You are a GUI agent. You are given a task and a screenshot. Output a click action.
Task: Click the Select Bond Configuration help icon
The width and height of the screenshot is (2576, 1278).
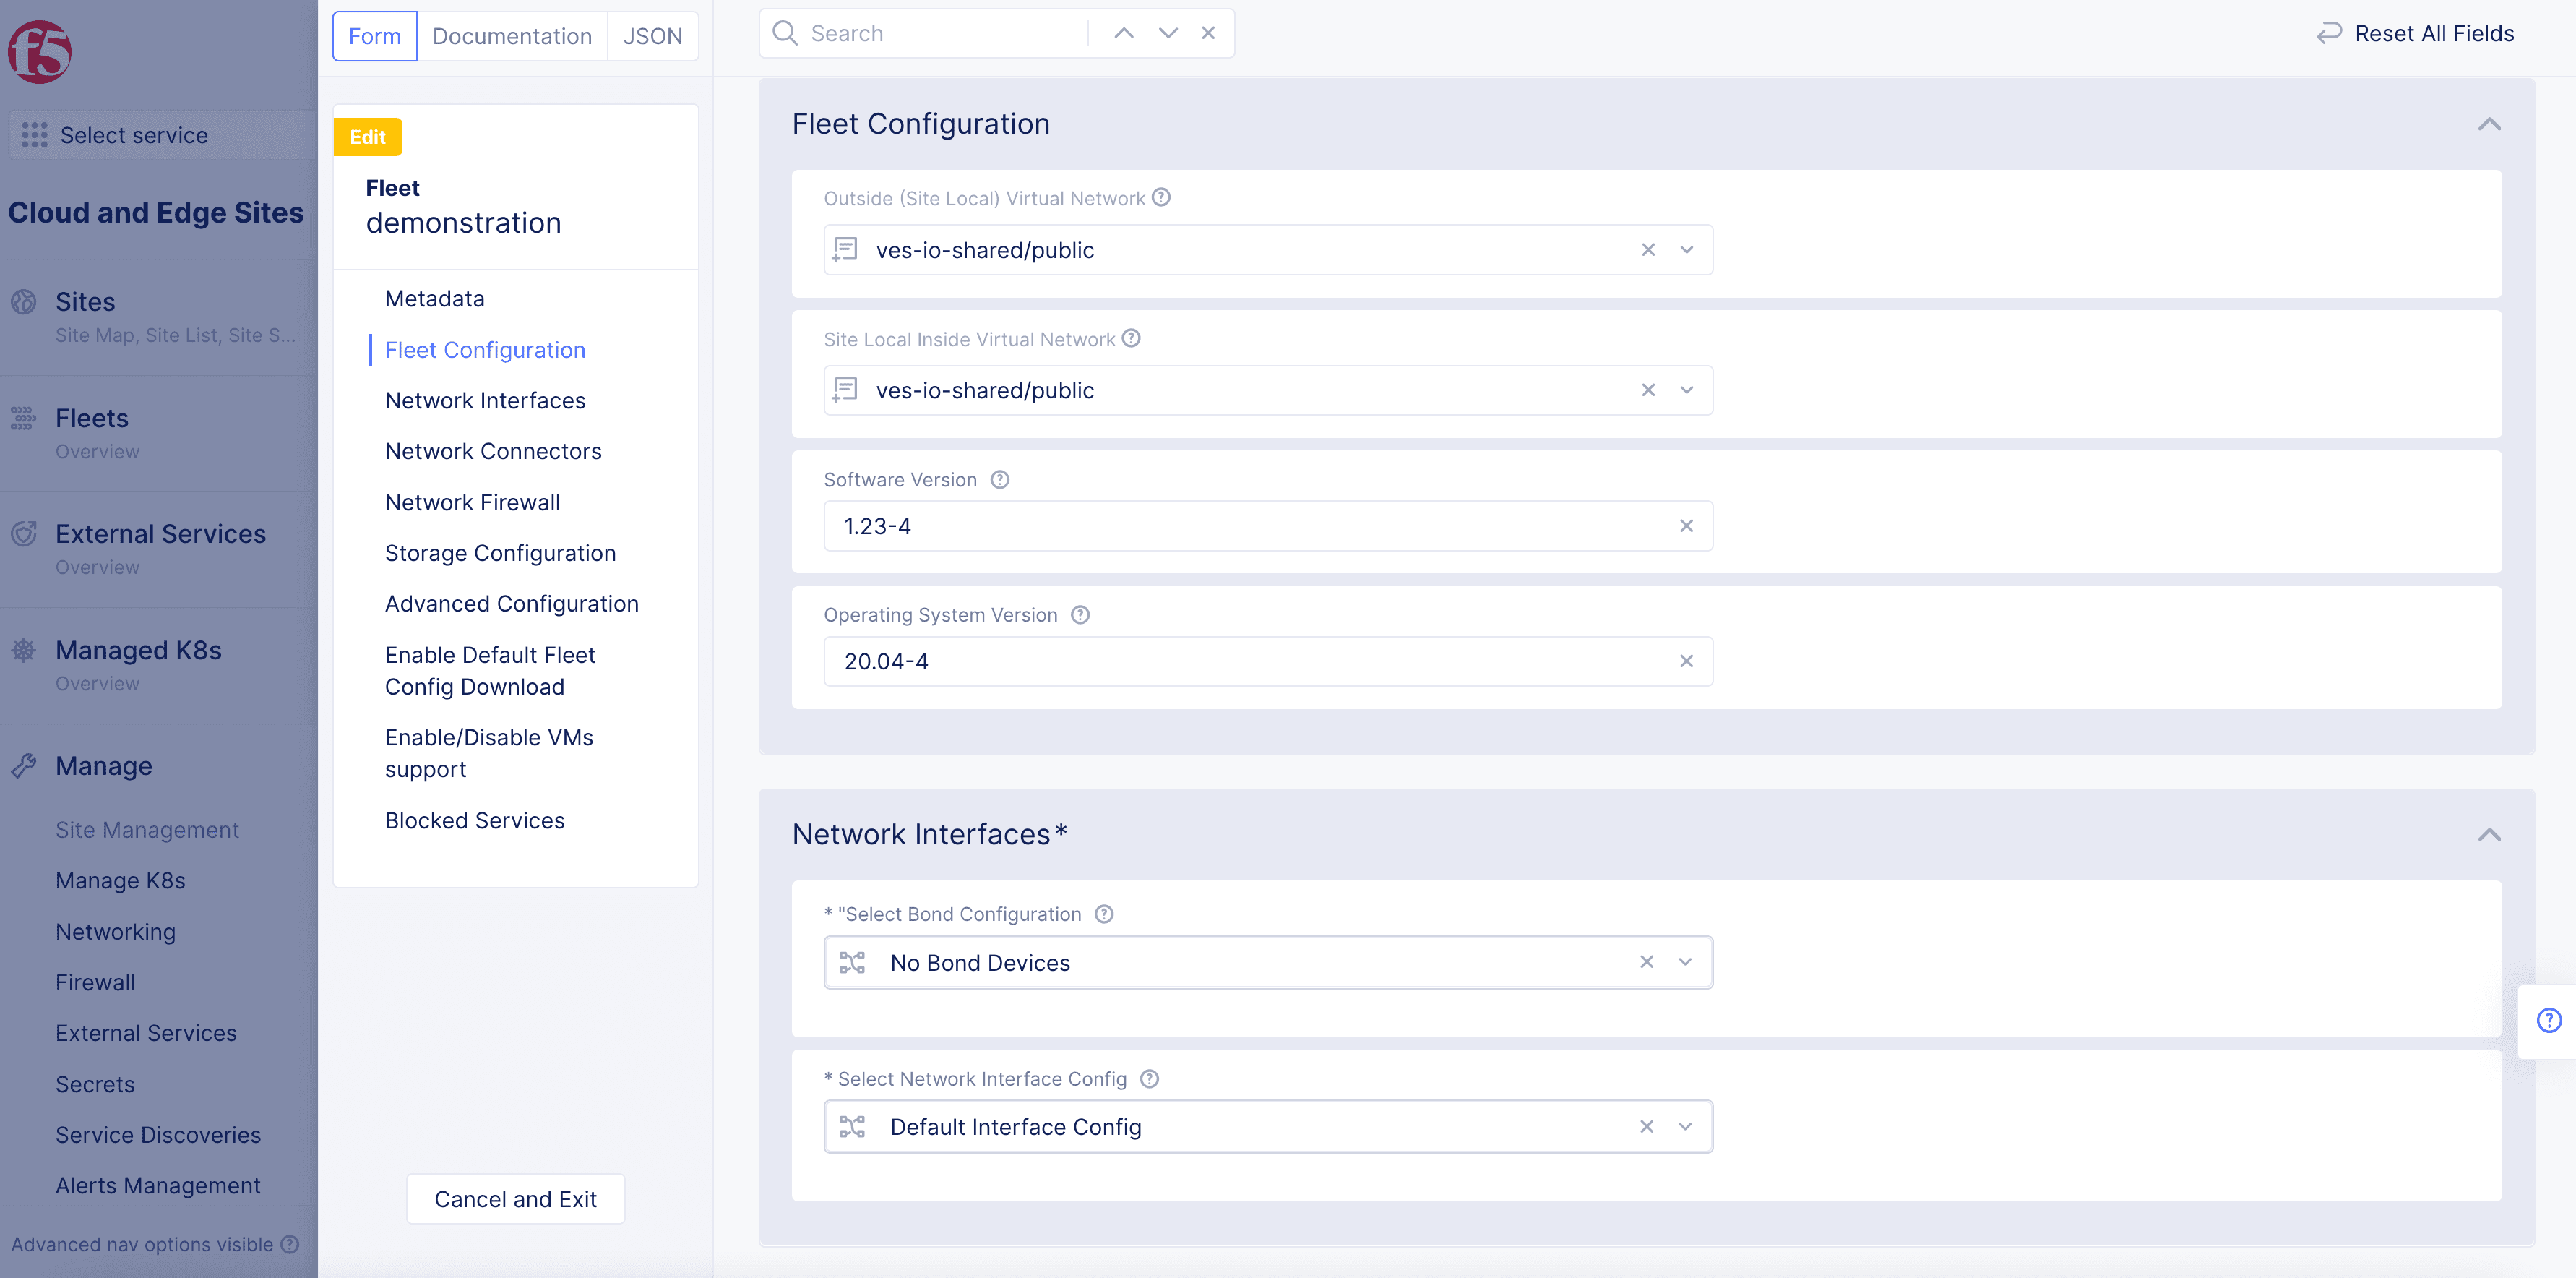pyautogui.click(x=1104, y=914)
